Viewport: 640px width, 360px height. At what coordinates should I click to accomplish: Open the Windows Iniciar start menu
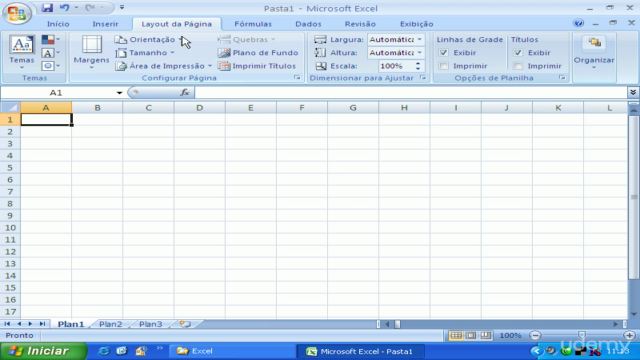tap(43, 351)
